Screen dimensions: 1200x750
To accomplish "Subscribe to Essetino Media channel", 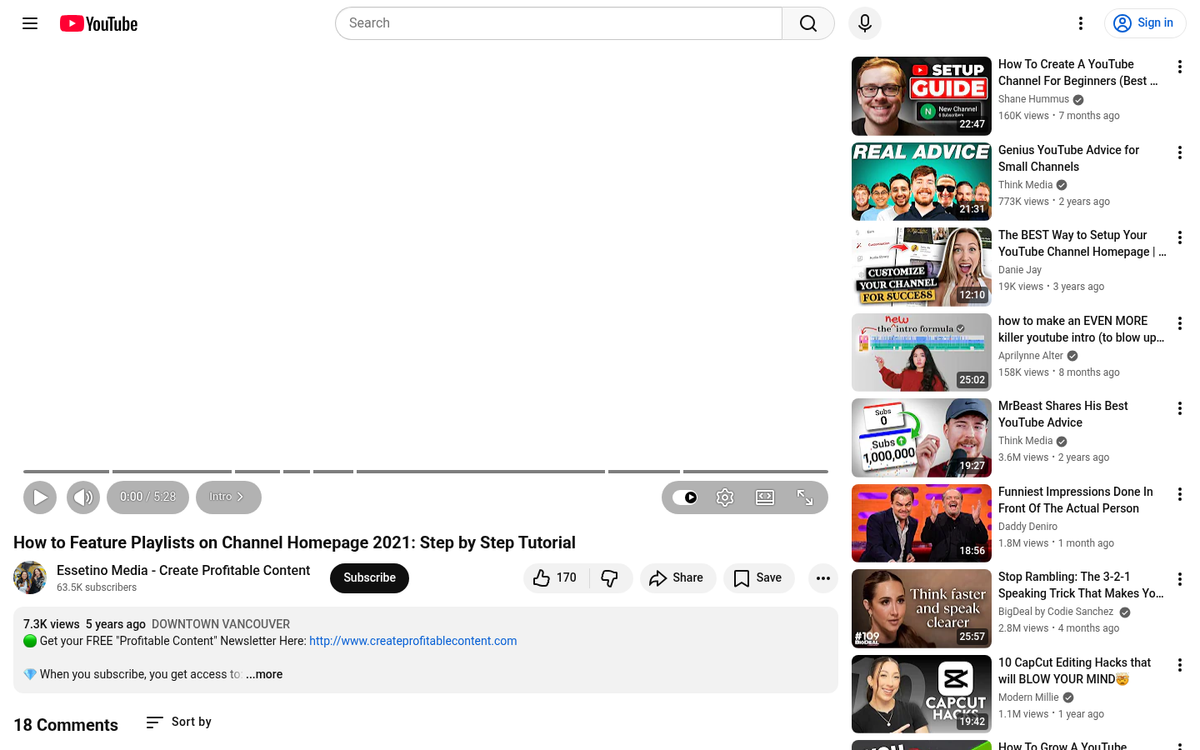I will click(x=369, y=578).
